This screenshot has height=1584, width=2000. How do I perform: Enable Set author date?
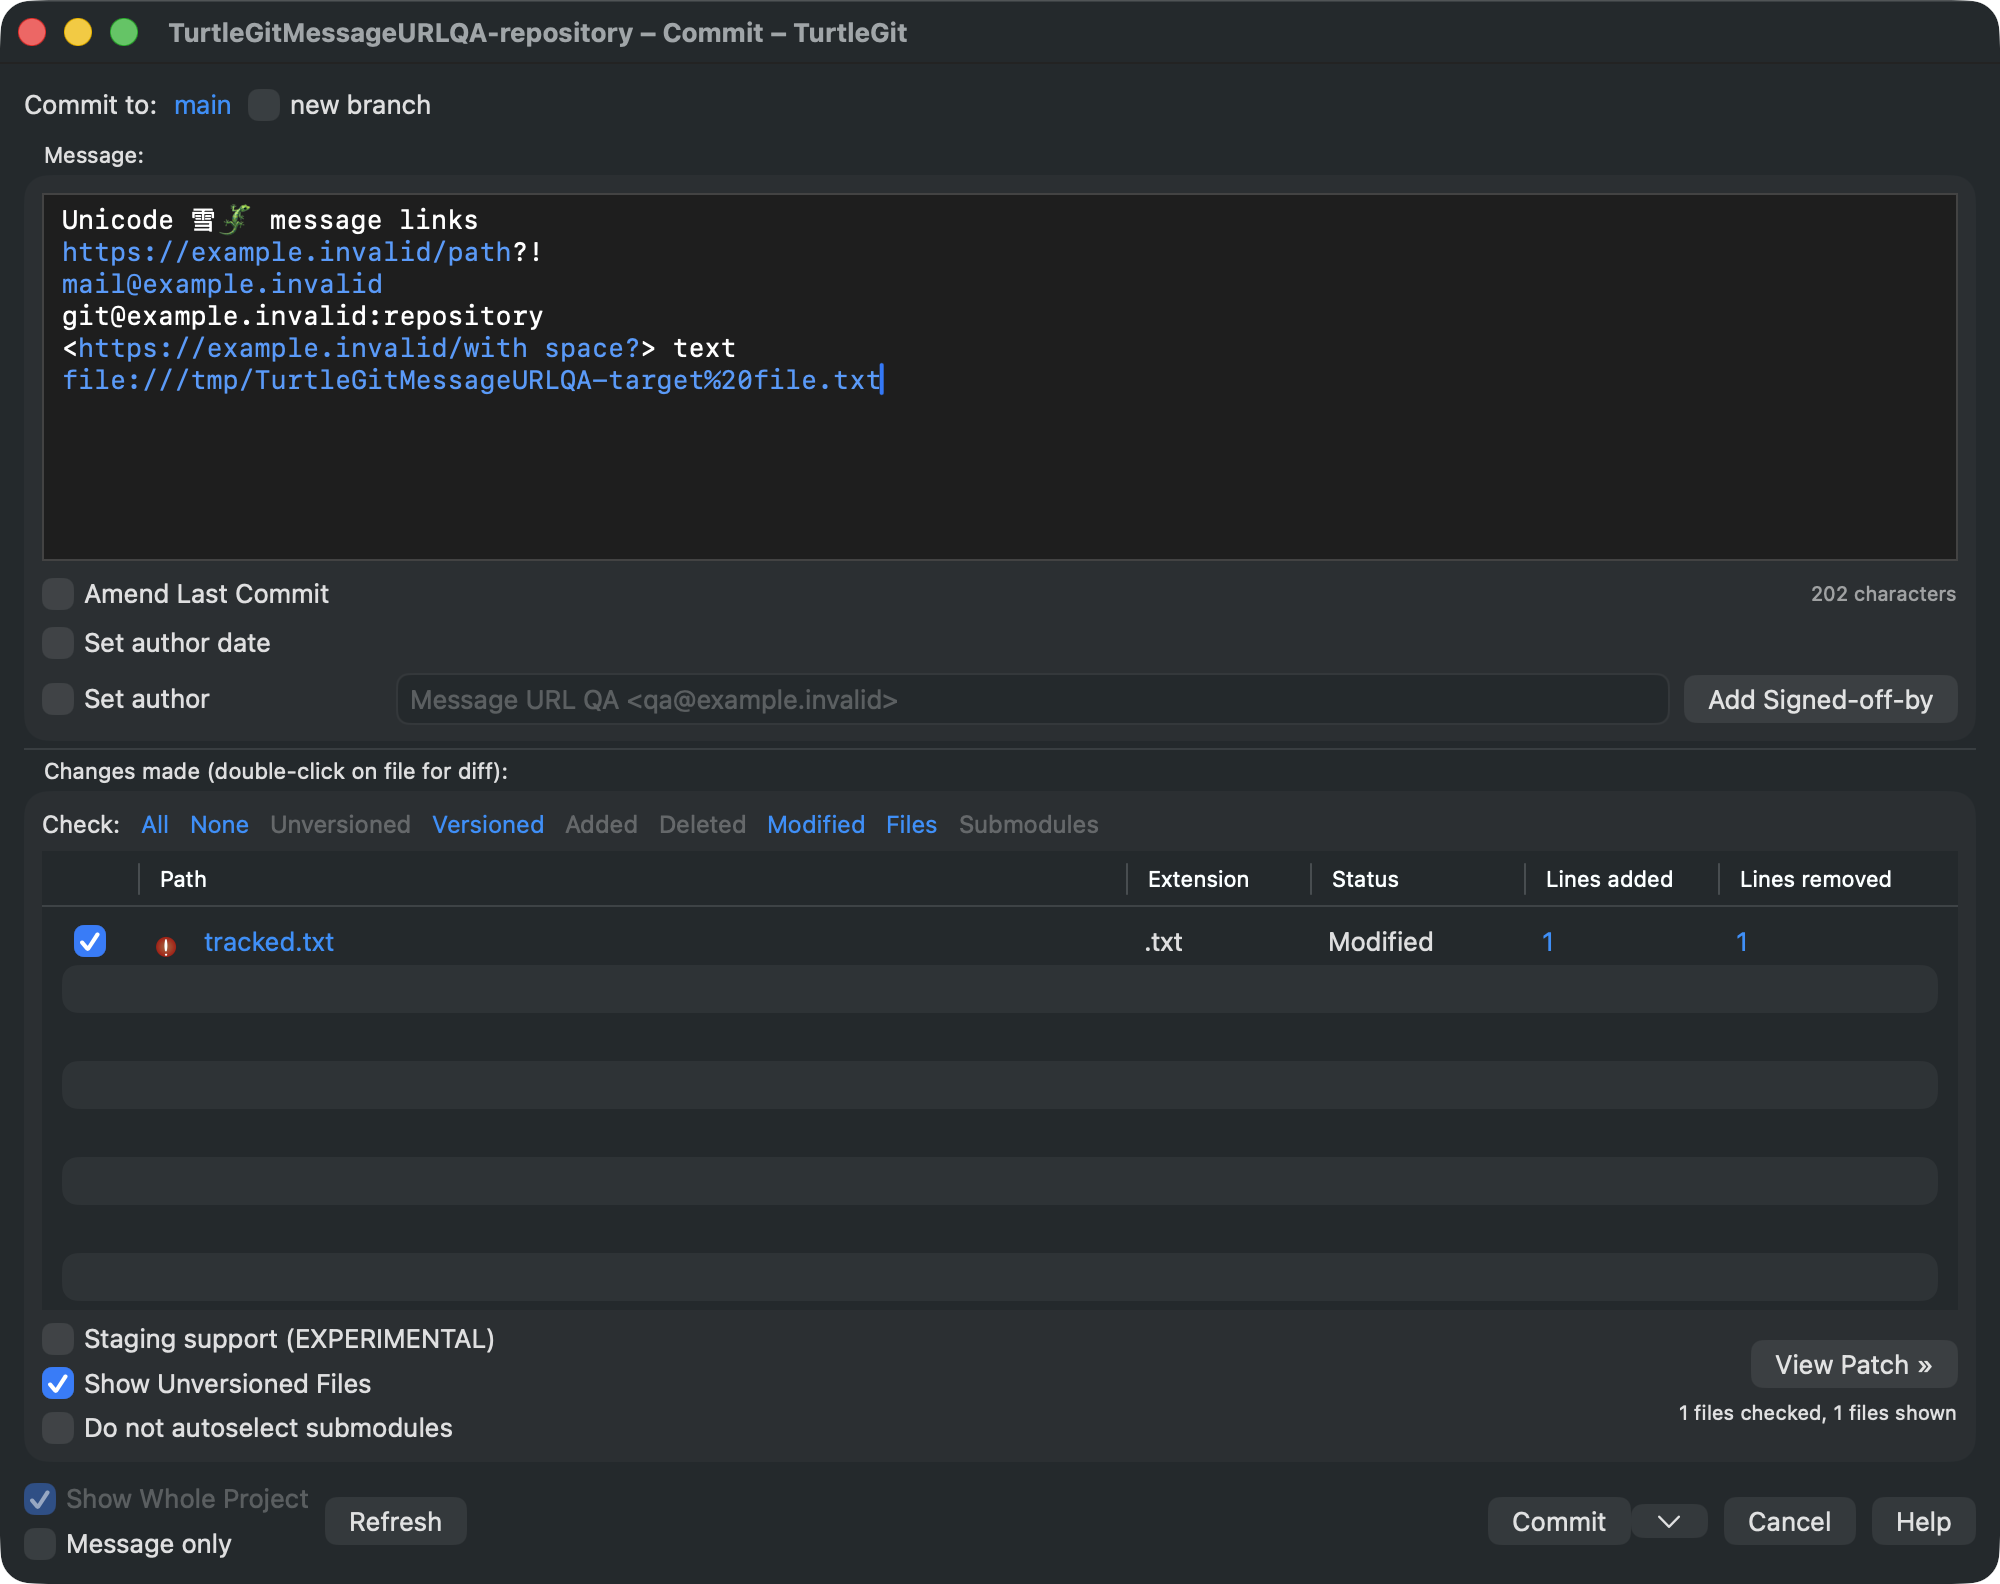(x=58, y=643)
